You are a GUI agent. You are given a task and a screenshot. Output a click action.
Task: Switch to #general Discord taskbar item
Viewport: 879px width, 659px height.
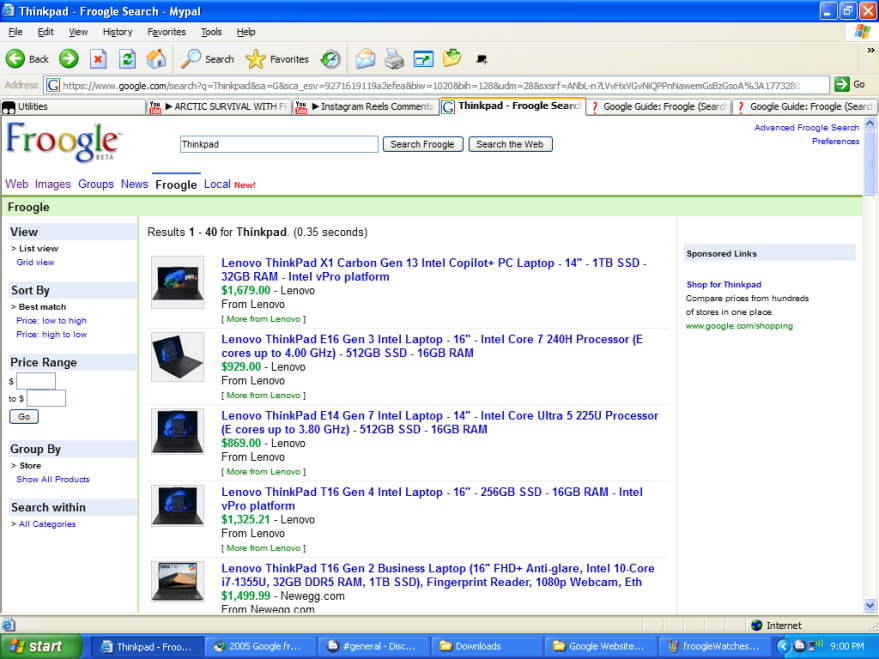point(373,646)
